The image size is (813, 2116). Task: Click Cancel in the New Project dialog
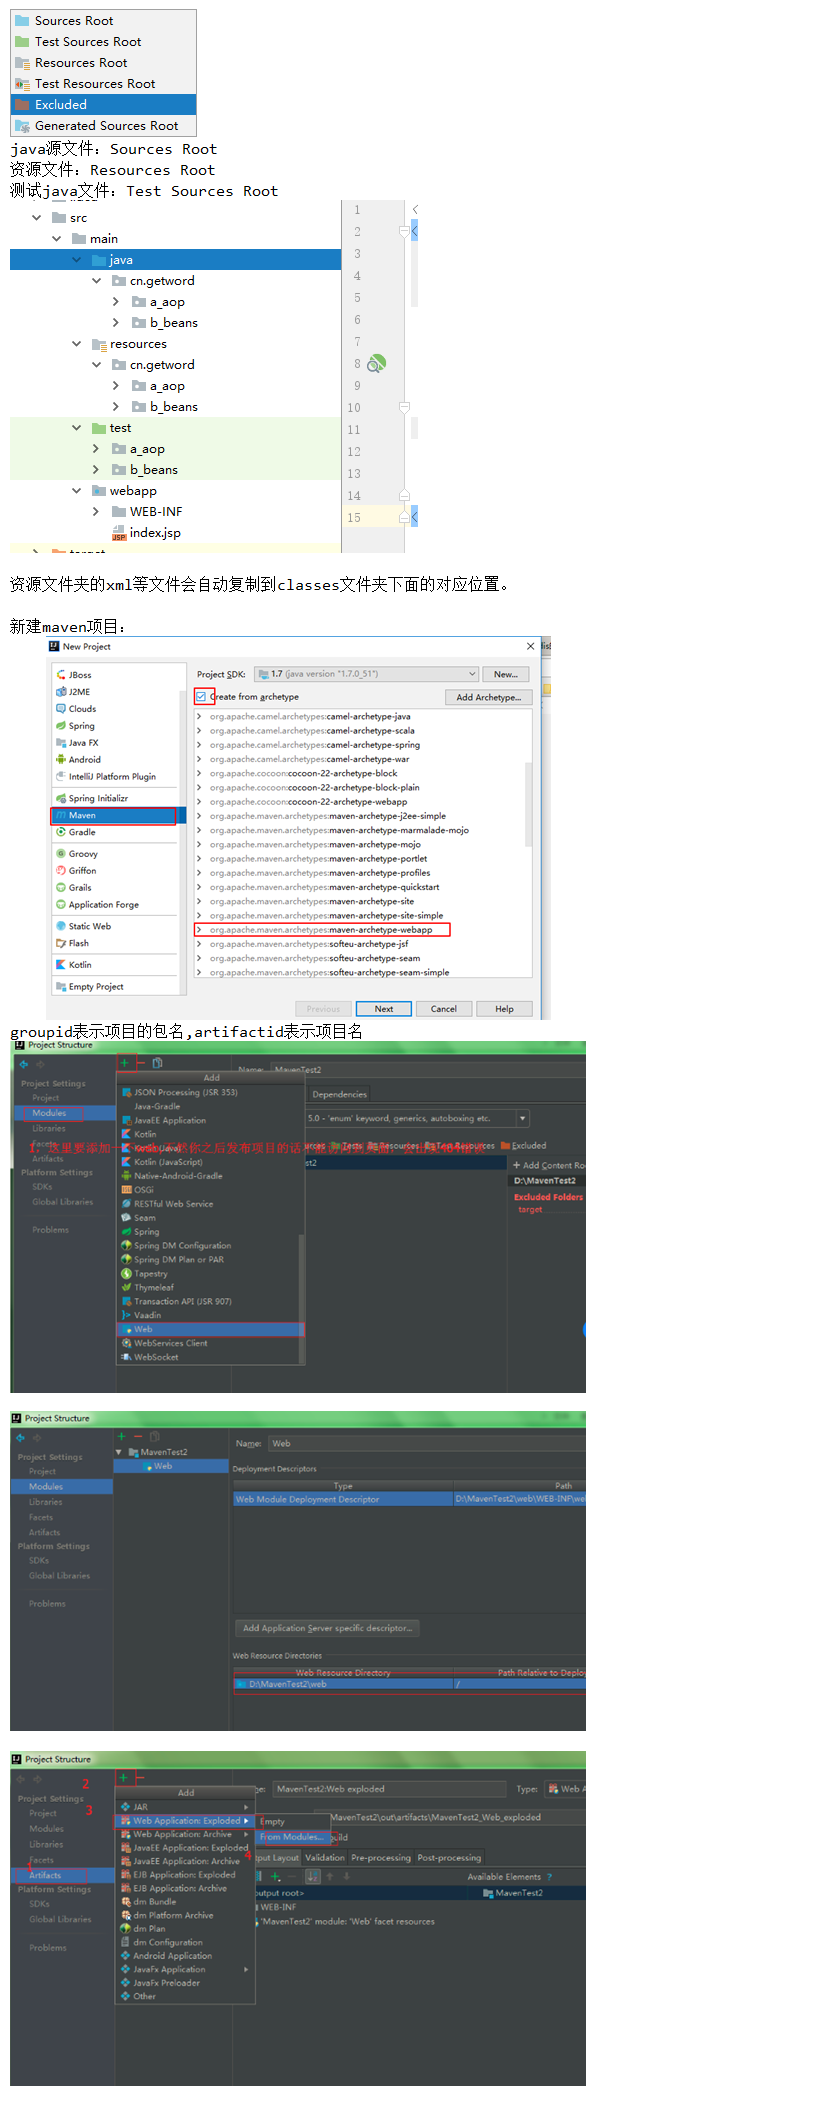click(444, 1009)
